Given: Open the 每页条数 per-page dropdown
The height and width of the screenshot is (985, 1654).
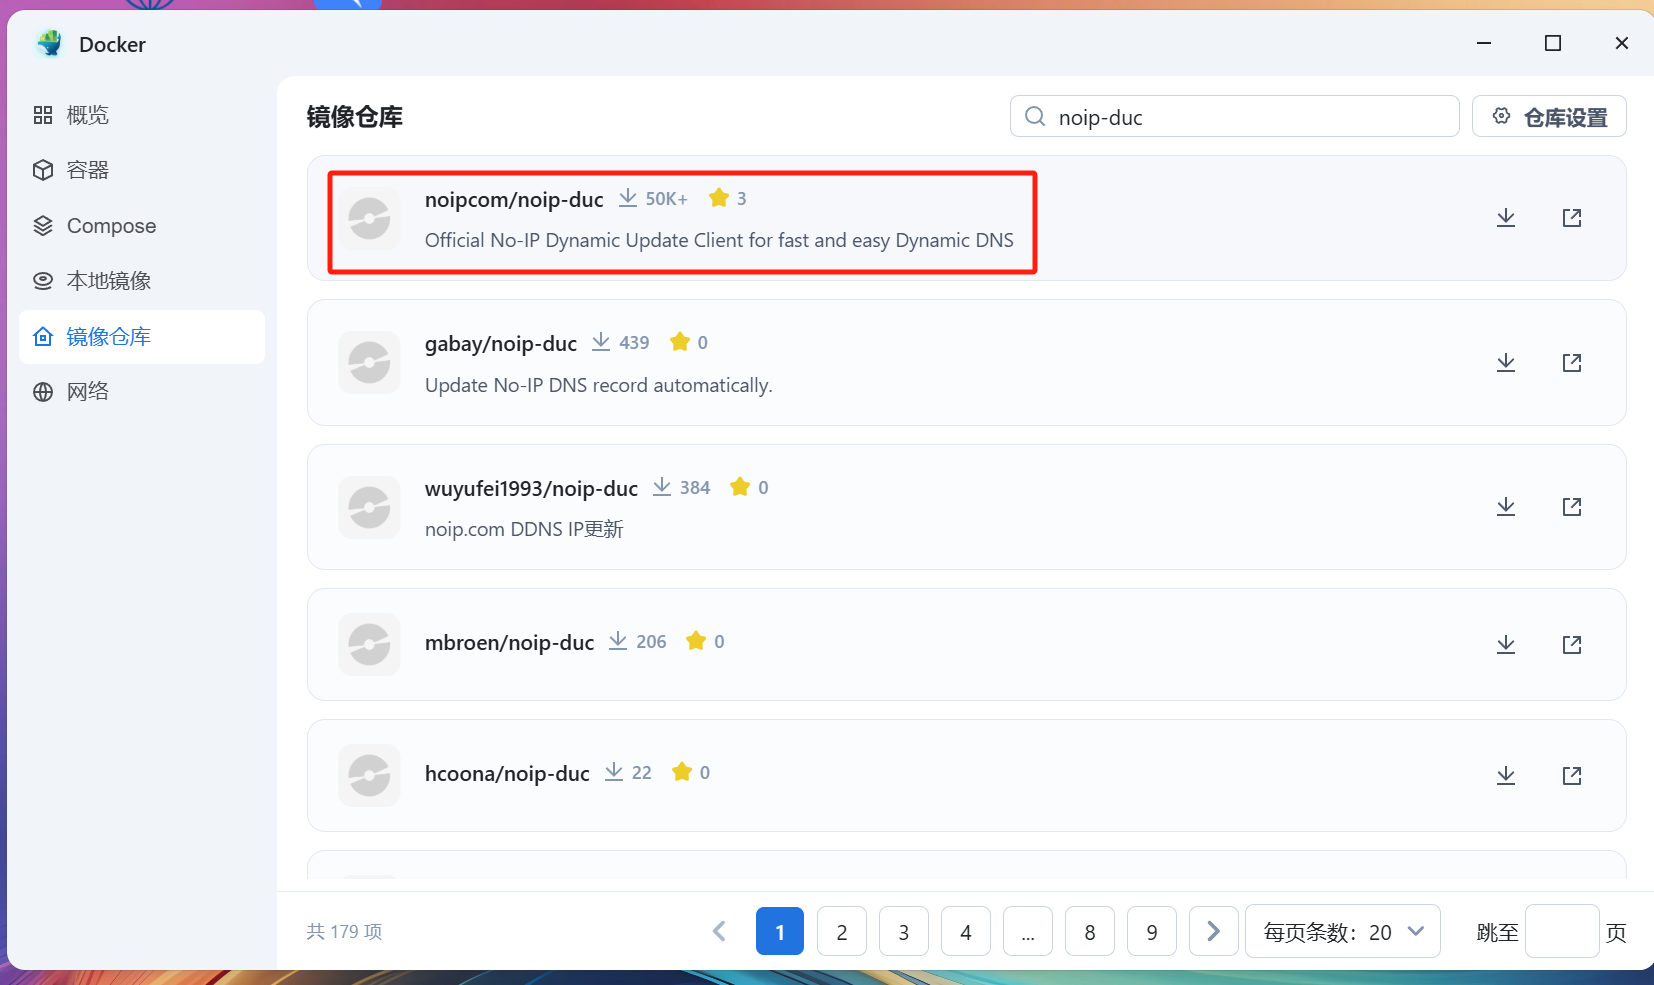Looking at the screenshot, I should pos(1341,931).
